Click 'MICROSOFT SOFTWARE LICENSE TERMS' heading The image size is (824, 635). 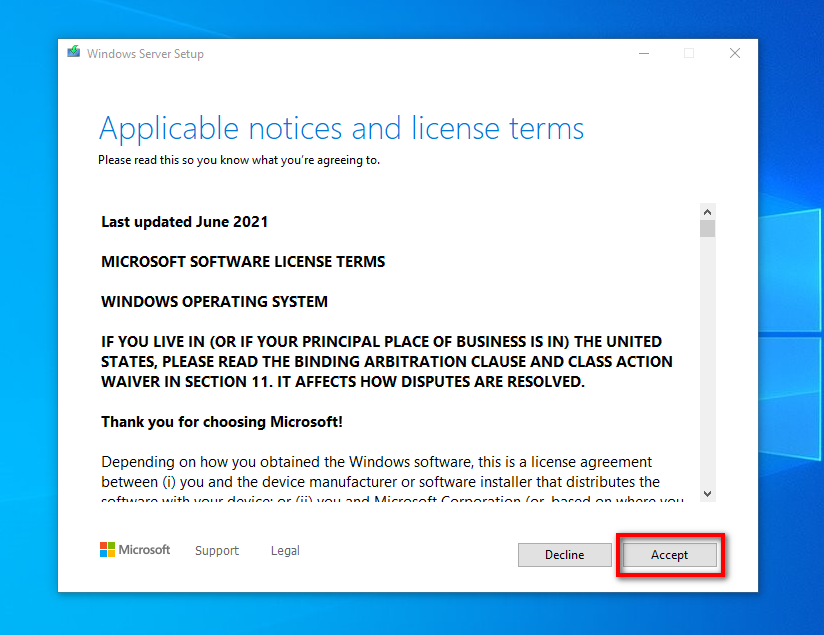pyautogui.click(x=243, y=262)
